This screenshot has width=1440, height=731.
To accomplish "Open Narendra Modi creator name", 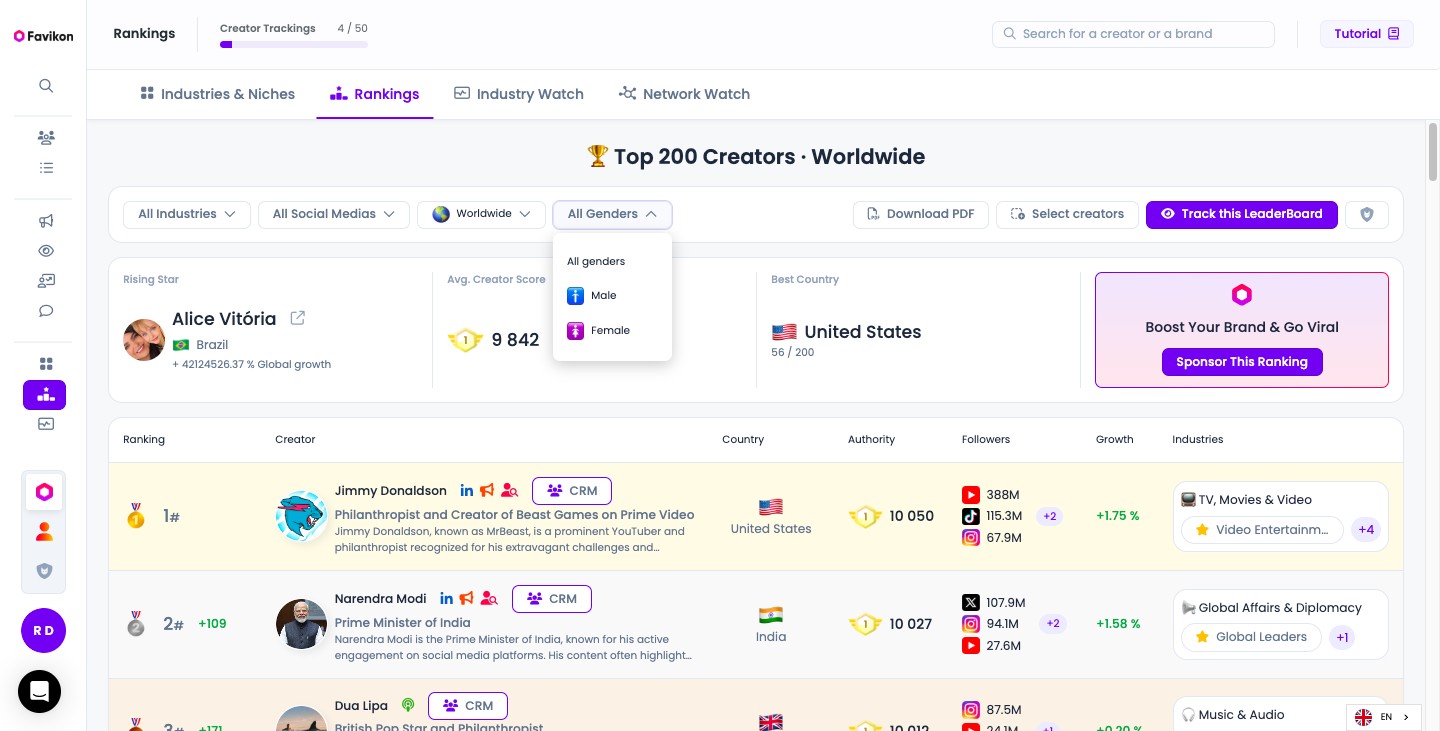I will [x=381, y=599].
